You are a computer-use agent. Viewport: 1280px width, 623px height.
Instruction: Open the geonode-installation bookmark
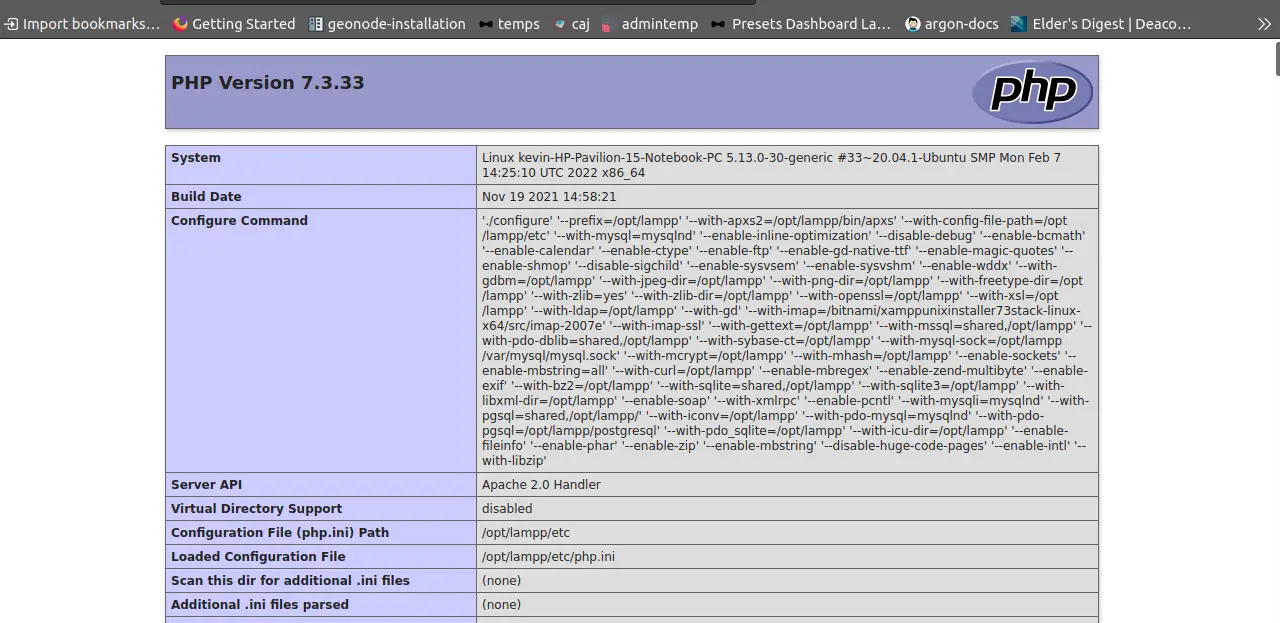[x=387, y=24]
